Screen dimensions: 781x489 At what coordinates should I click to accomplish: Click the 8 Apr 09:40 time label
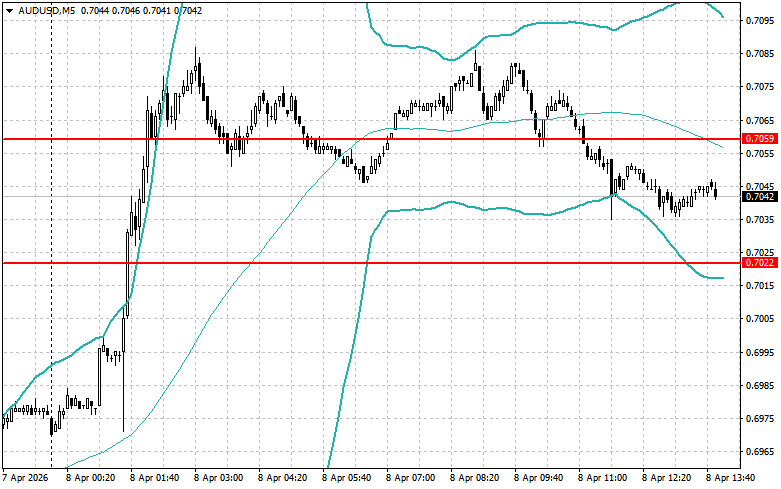click(538, 478)
